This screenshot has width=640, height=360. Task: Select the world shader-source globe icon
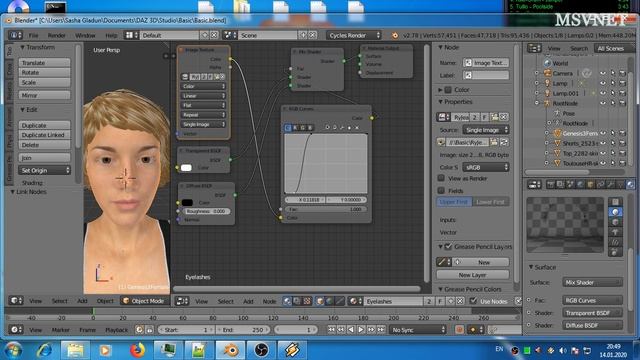click(330, 301)
